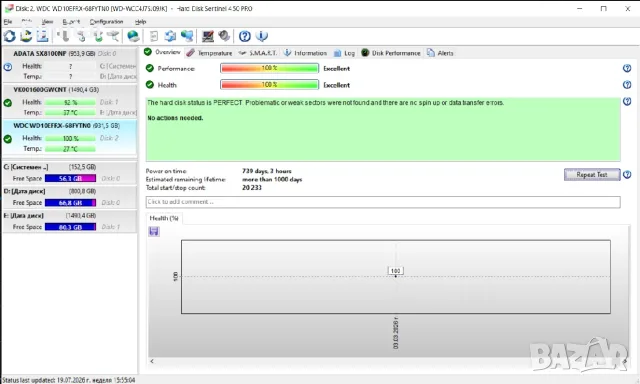Select the VK001600GWCNT disk entry

coord(70,101)
